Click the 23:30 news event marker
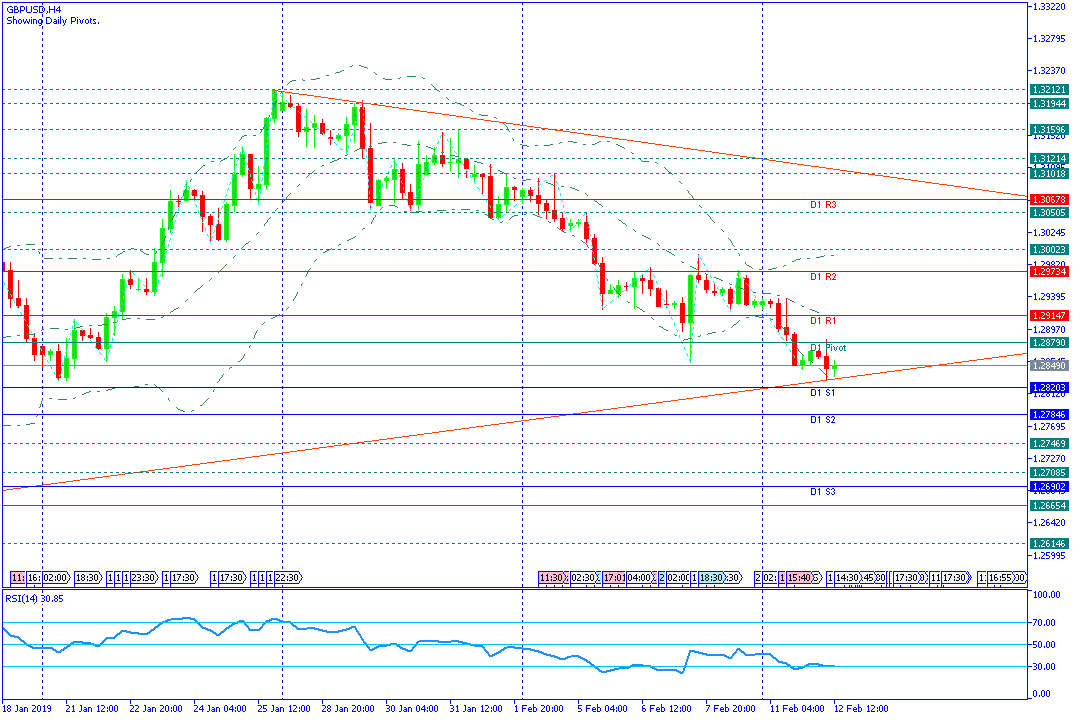 point(144,577)
